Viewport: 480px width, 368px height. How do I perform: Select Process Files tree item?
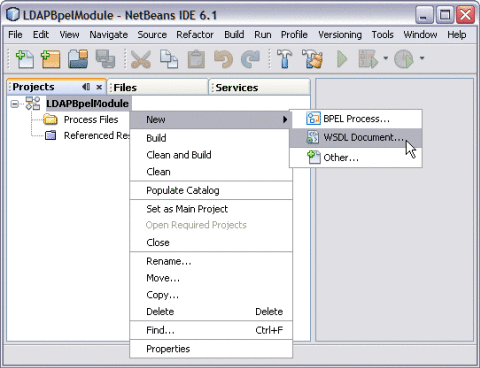point(91,119)
